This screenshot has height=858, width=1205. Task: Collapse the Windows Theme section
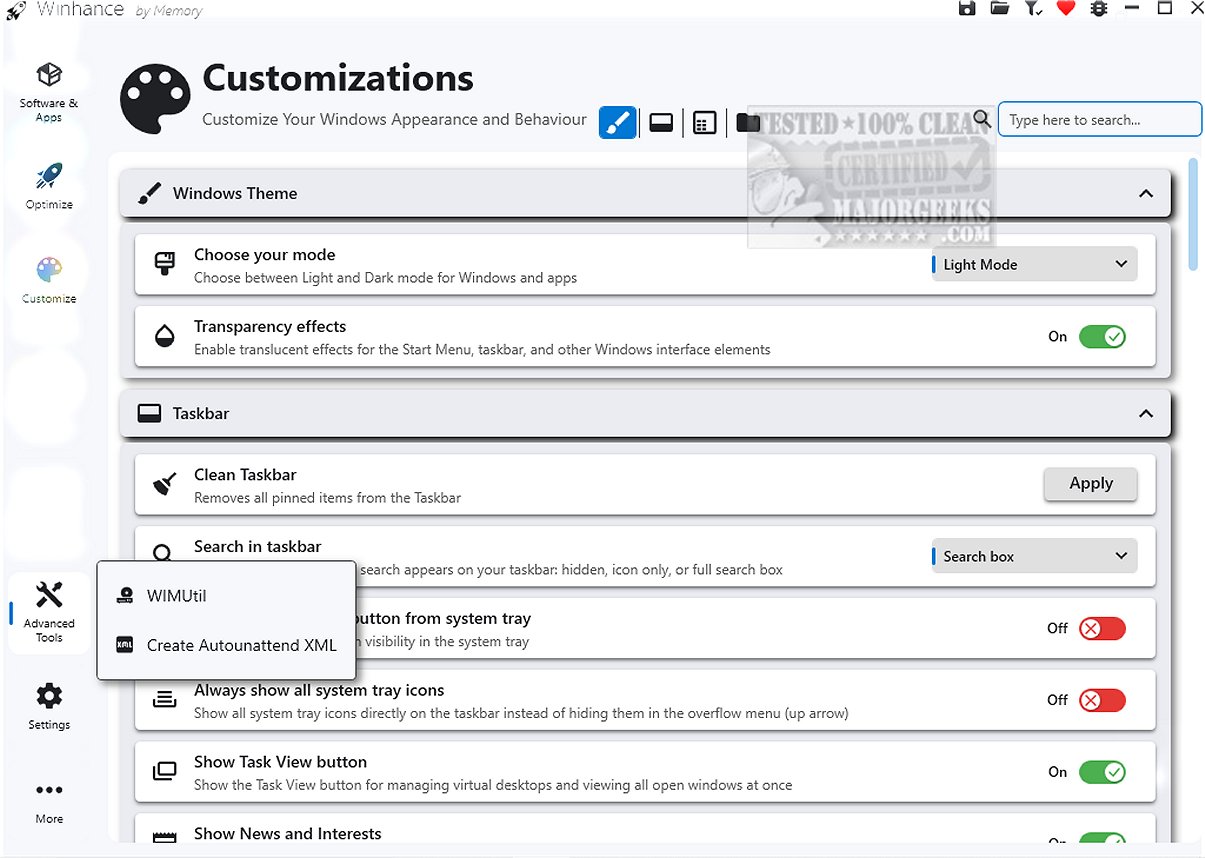point(1146,194)
